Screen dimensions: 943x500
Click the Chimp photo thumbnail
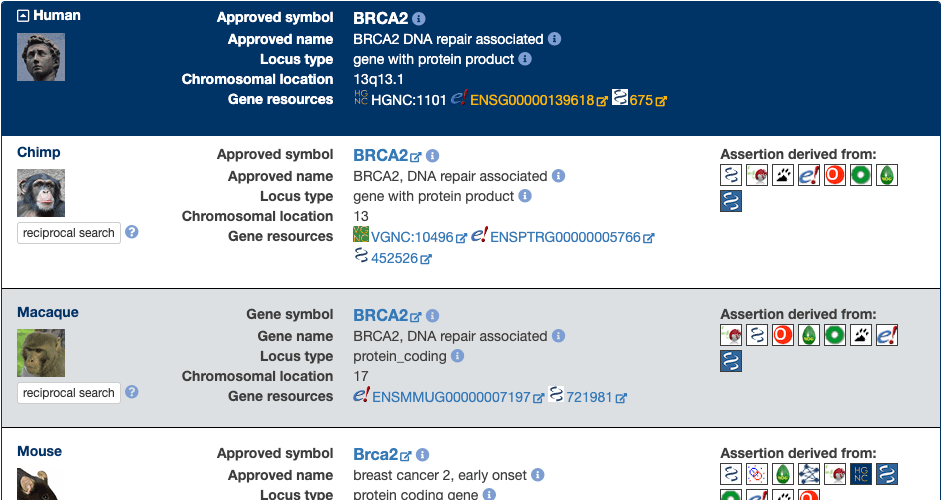pos(41,193)
